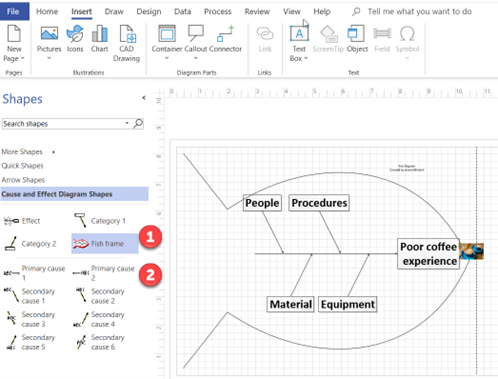Open the Process ribbon tab
The image size is (498, 379).
coord(218,11)
